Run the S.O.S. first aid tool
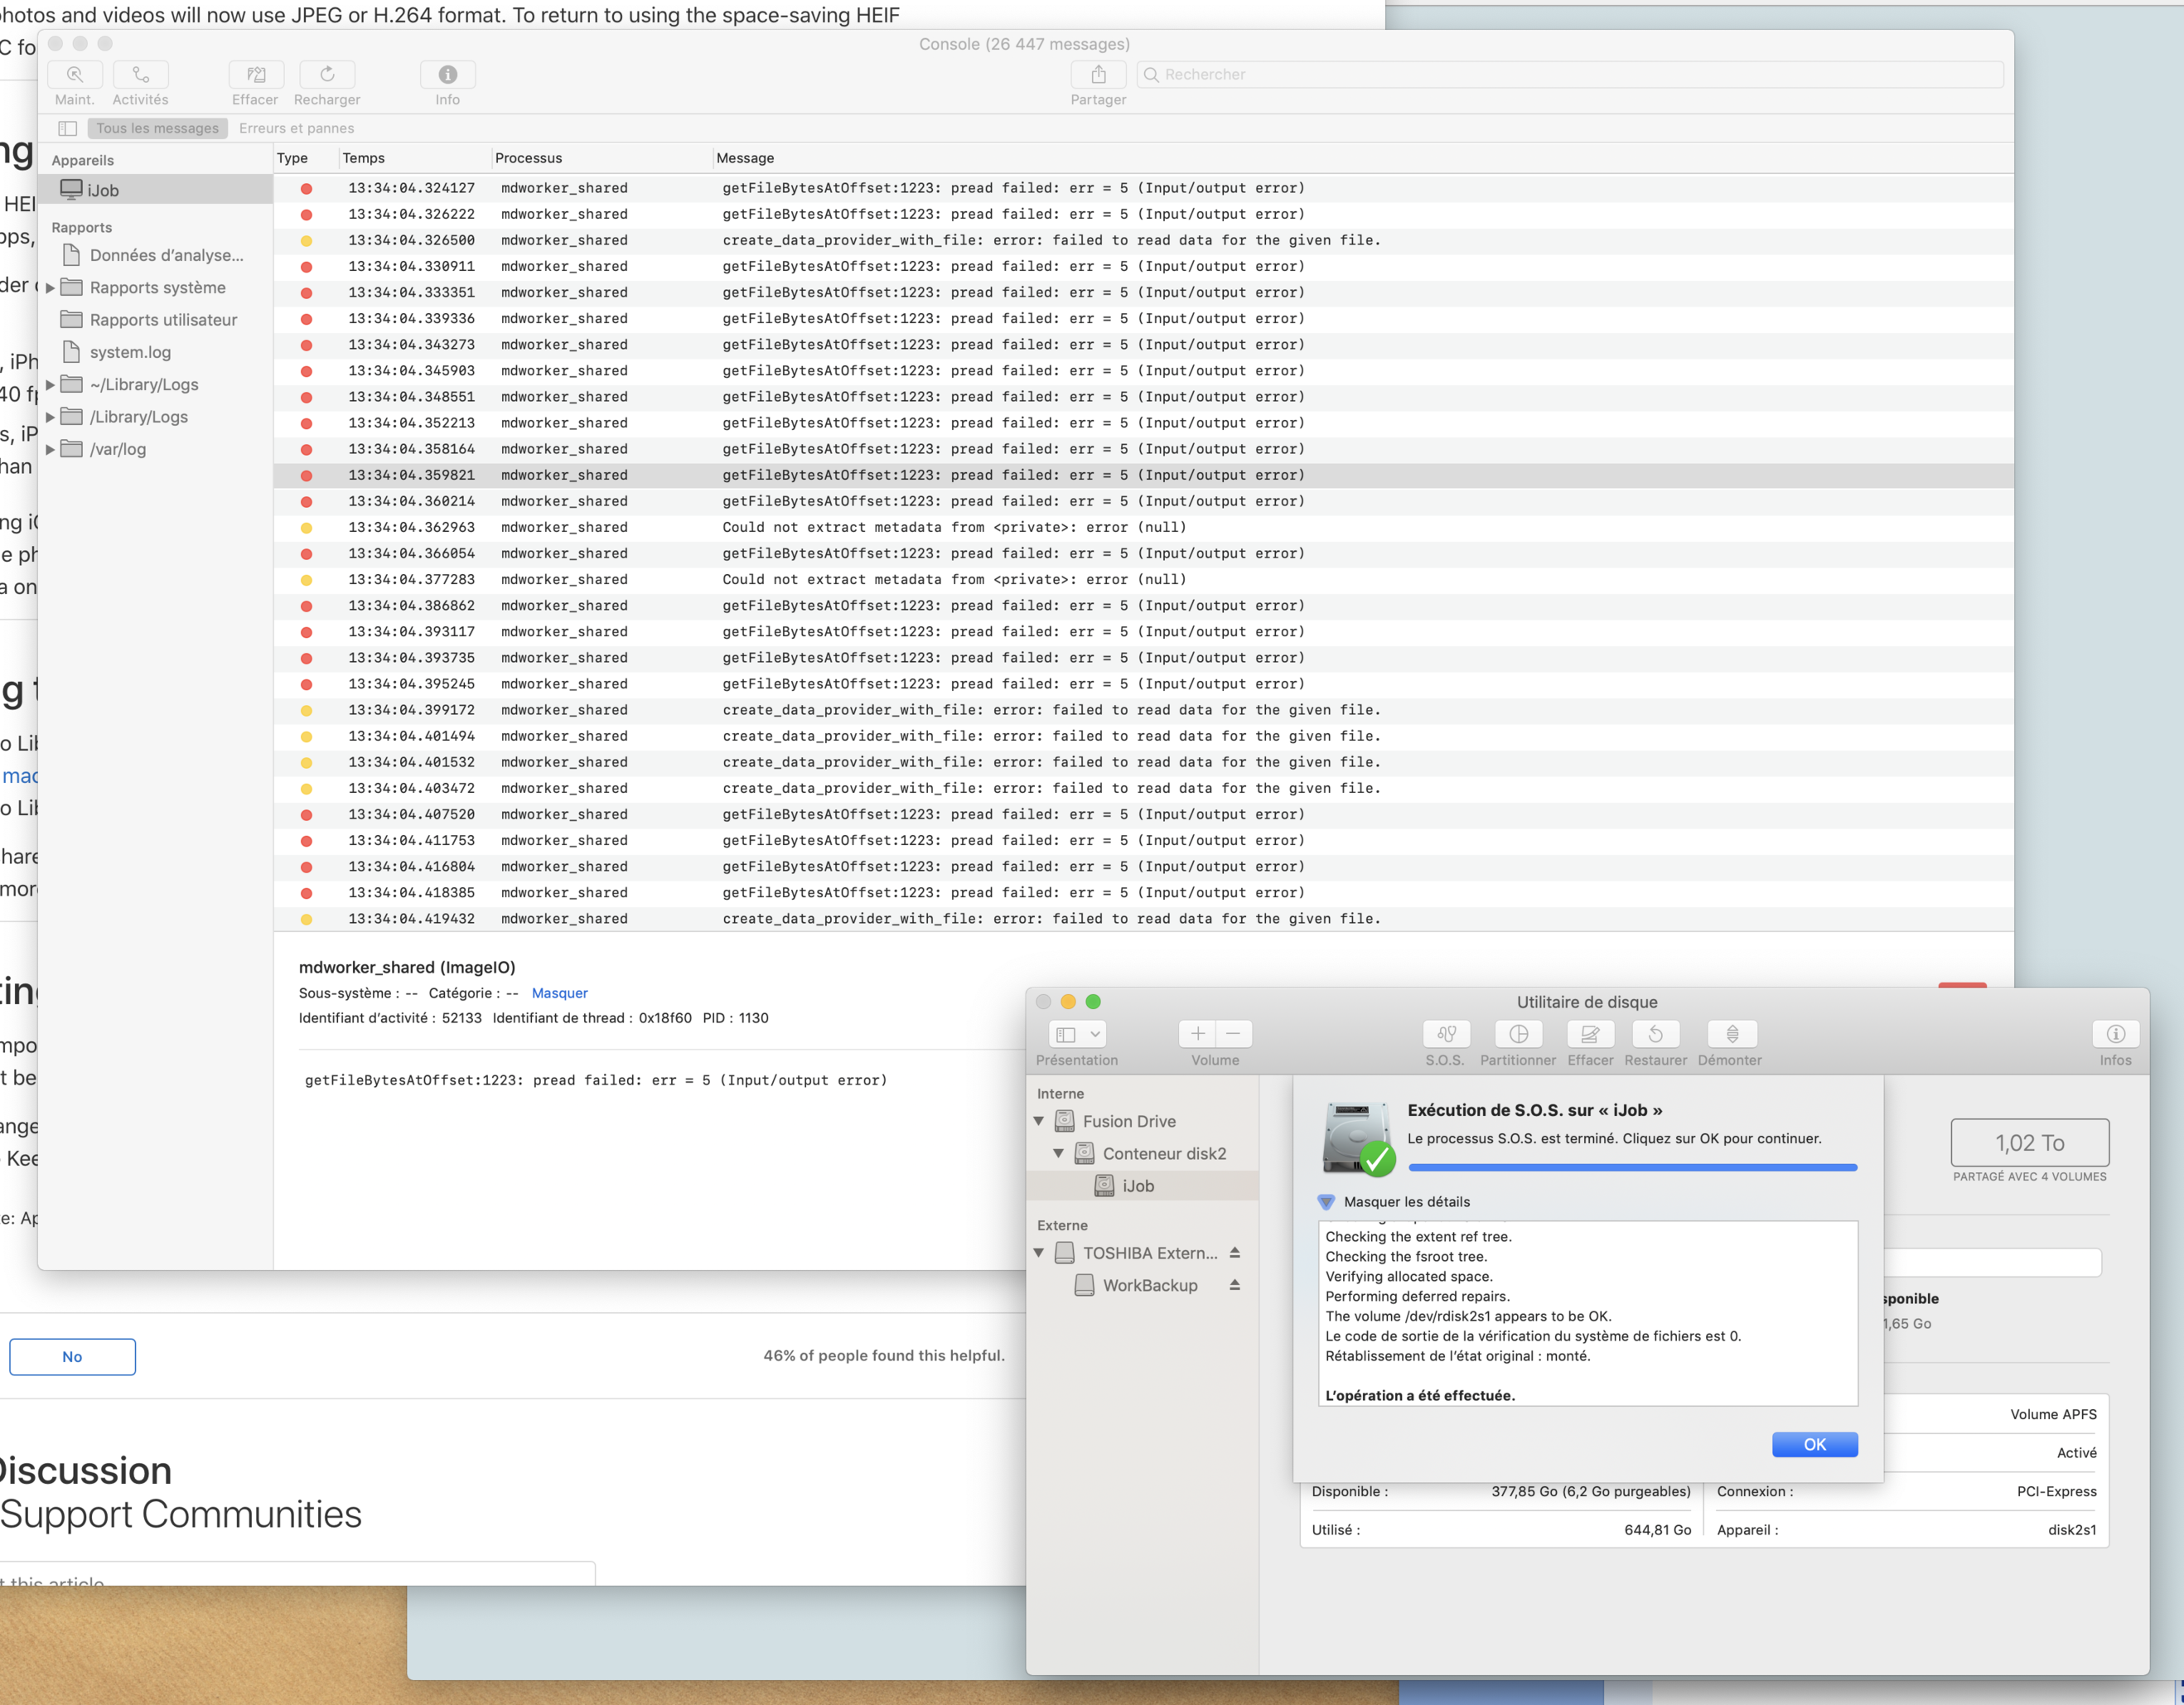This screenshot has width=2184, height=1705. click(1445, 1034)
